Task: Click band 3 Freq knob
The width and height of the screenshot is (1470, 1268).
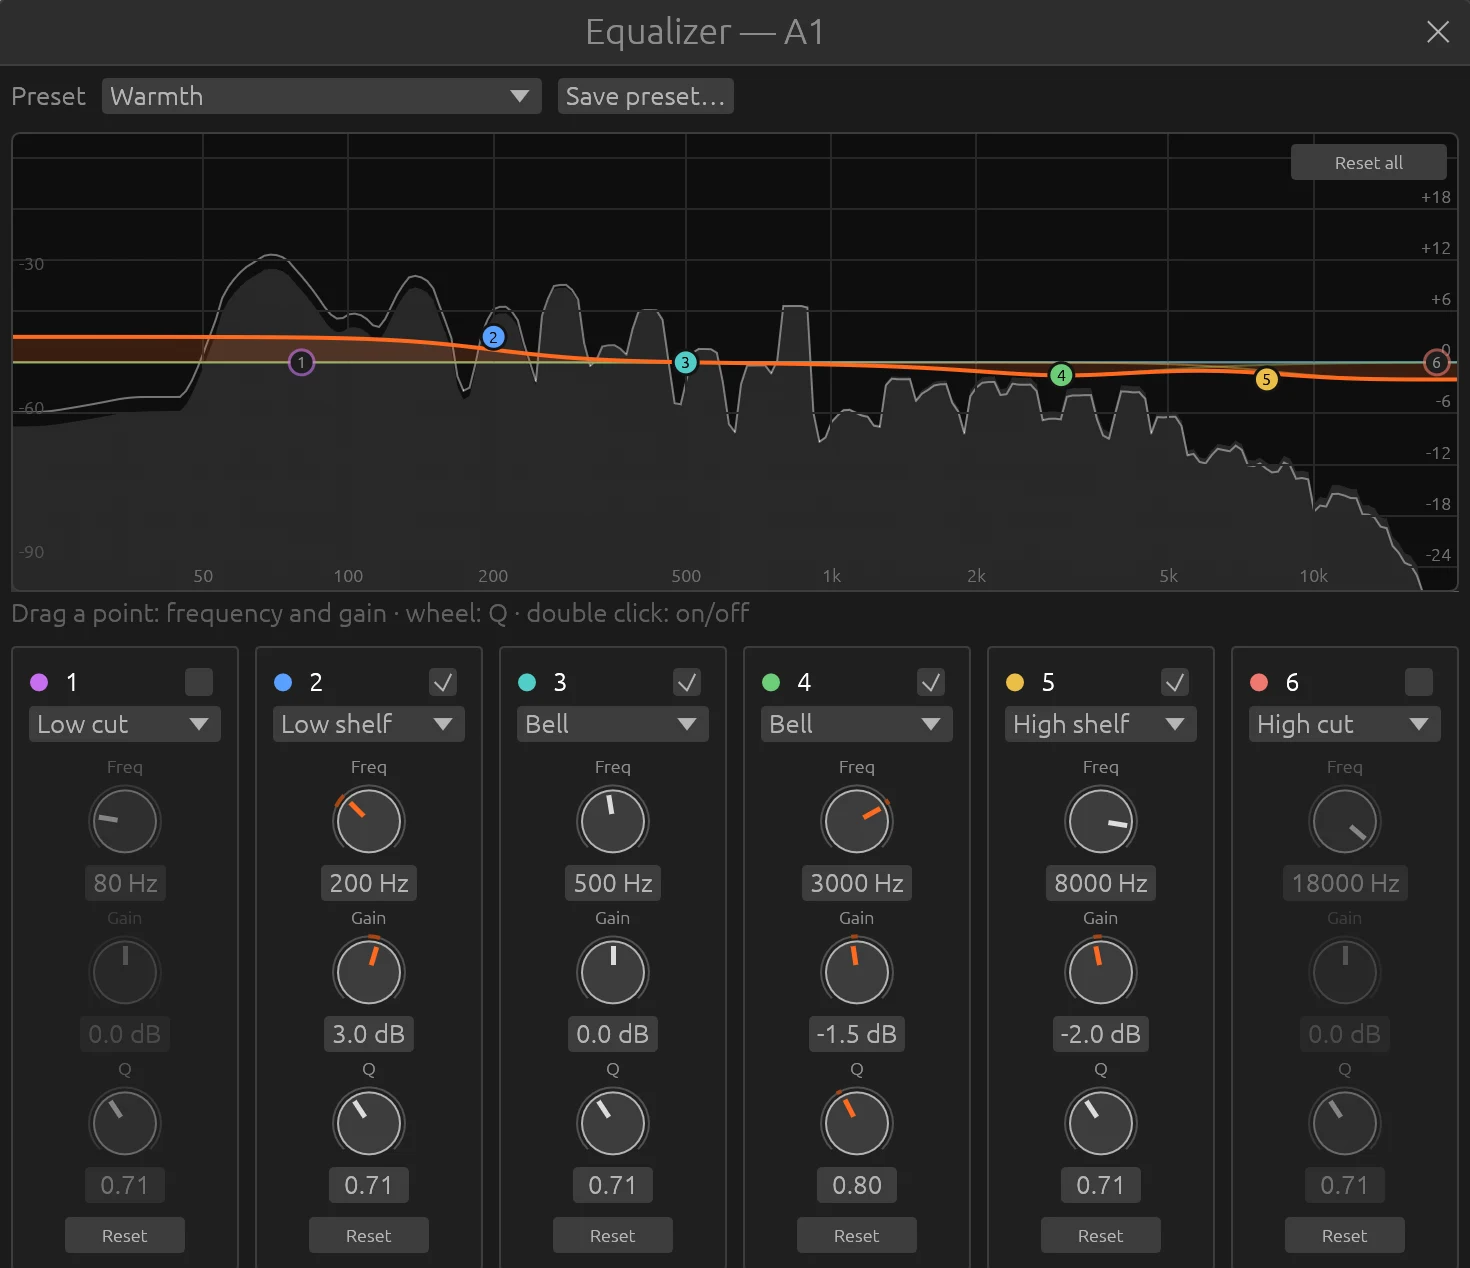Action: click(x=613, y=821)
